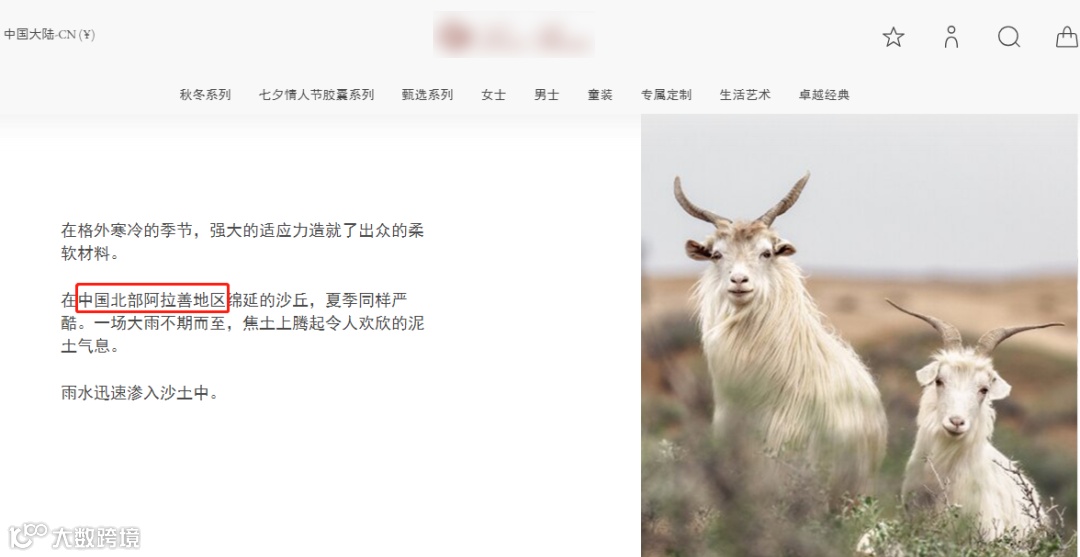This screenshot has height=557, width=1080.
Task: Click the paragraph starting 在格外寒冷的季节
Action: point(242,242)
